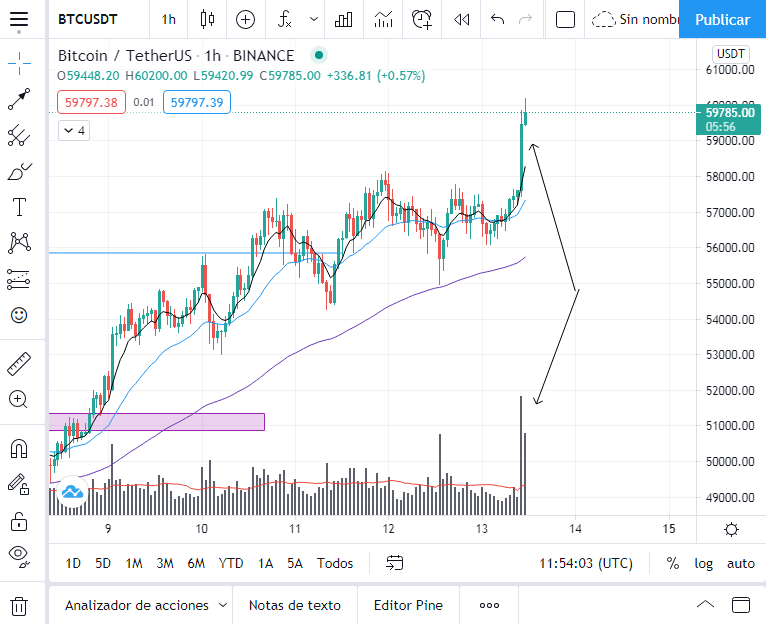Open timezone menu 11:54:03 (UTC)

pos(586,563)
